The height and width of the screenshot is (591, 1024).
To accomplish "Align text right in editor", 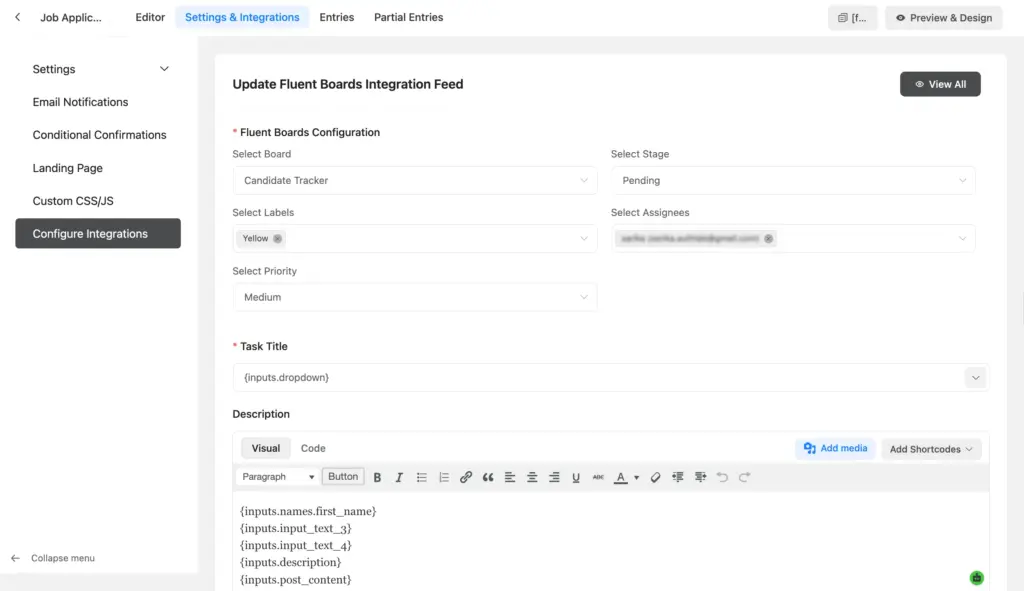I will (554, 477).
